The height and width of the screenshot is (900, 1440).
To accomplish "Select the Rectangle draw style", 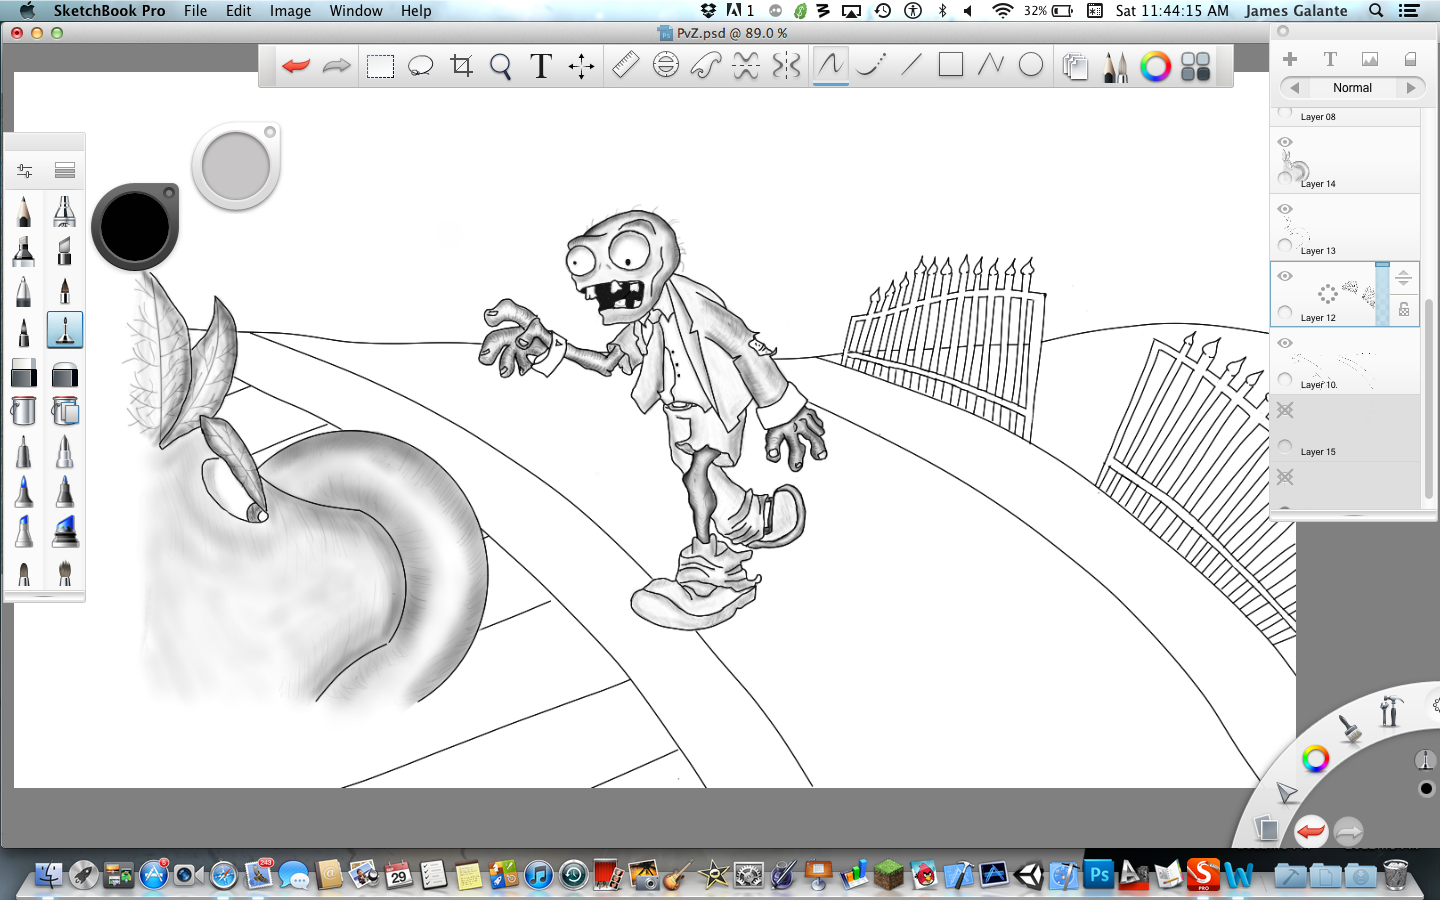I will coord(951,66).
